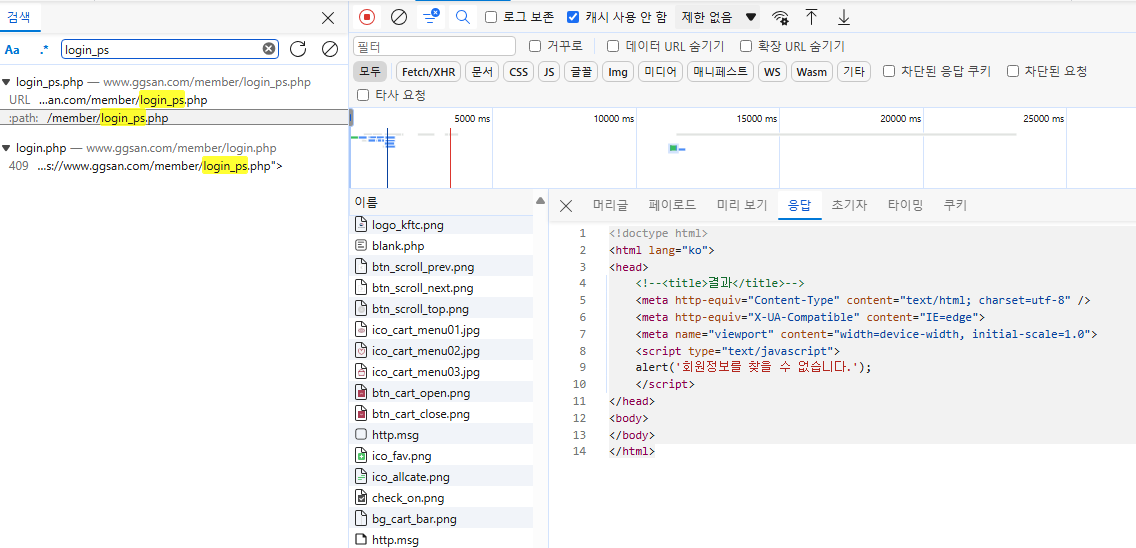This screenshot has width=1136, height=548.
Task: Switch to 응답 response tab
Action: (x=800, y=205)
